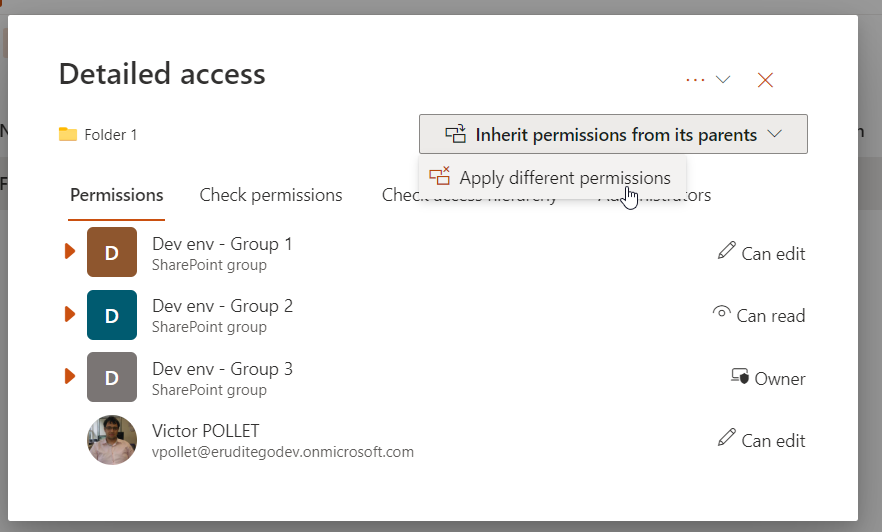Expand the Dev env - Group 1 row
The height and width of the screenshot is (532, 882).
click(70, 251)
